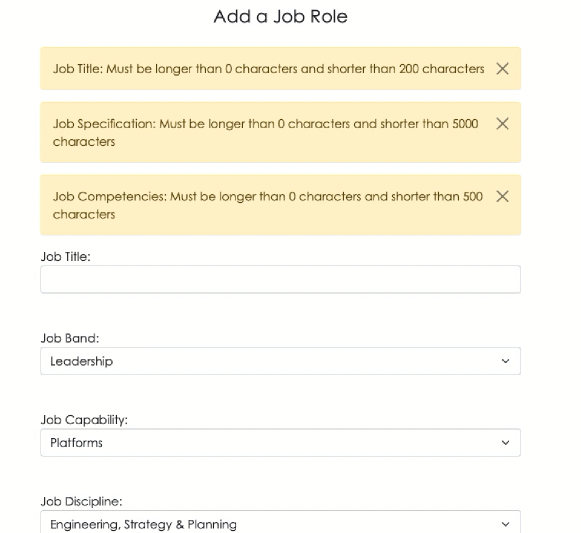This screenshot has height=533, width=581.
Task: Click the Job Competencies 500 characters warning text
Action: pyautogui.click(x=268, y=205)
